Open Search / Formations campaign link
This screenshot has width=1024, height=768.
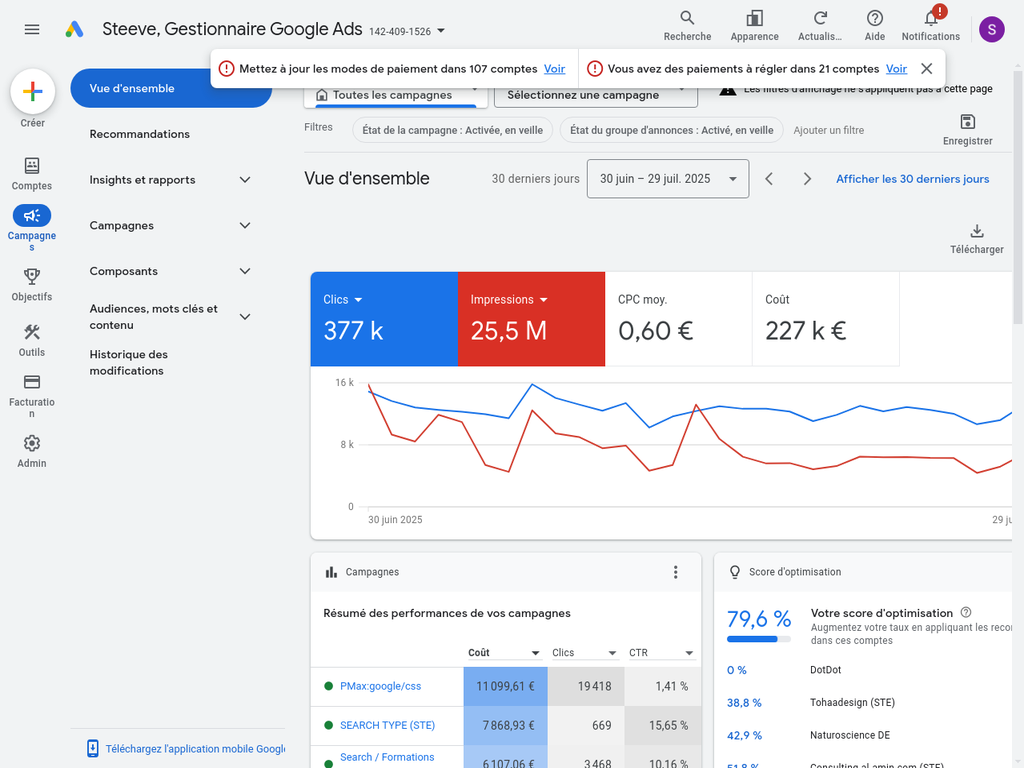387,758
